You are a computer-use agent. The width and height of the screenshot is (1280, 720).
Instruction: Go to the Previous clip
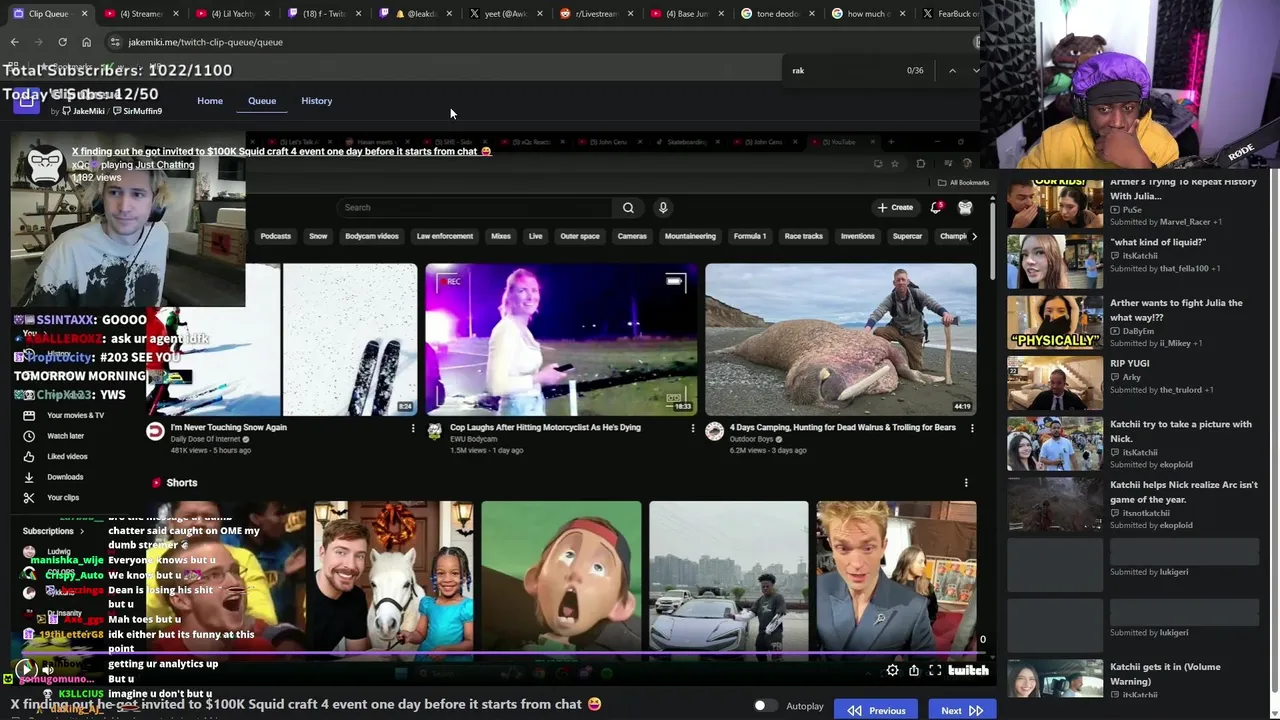tap(876, 710)
